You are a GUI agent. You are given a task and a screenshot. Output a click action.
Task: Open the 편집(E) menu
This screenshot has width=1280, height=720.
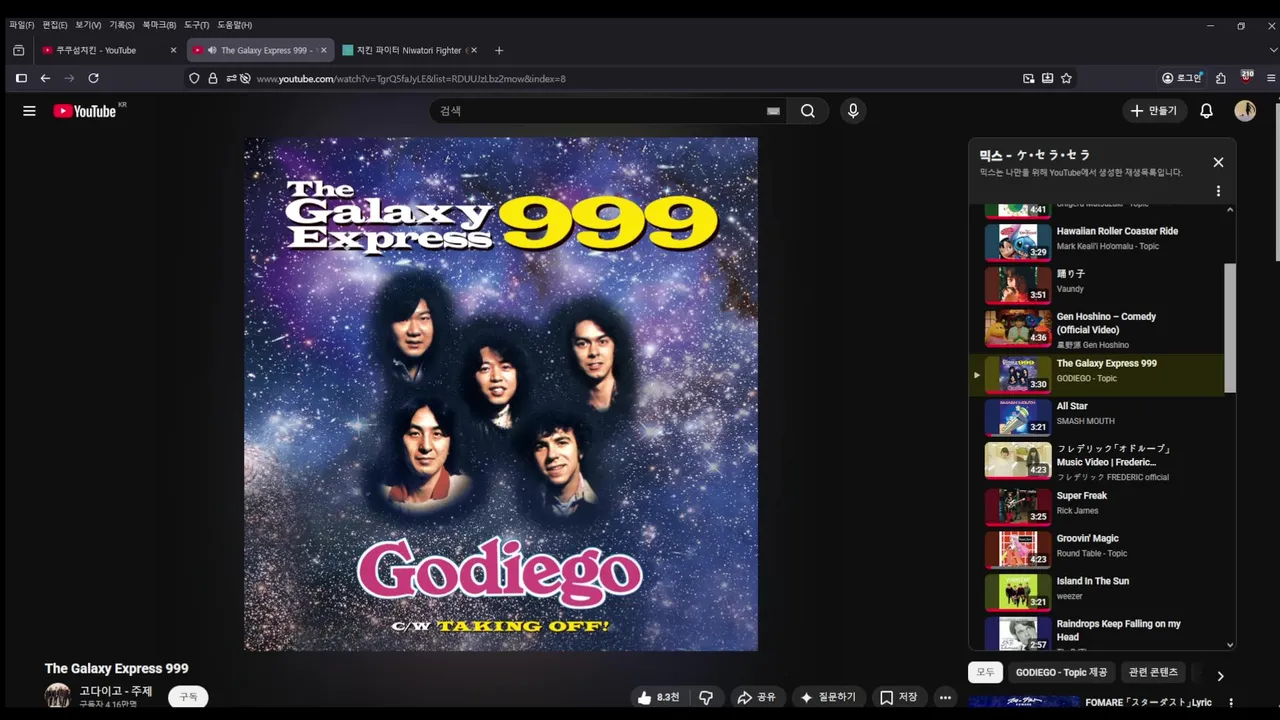coord(54,25)
